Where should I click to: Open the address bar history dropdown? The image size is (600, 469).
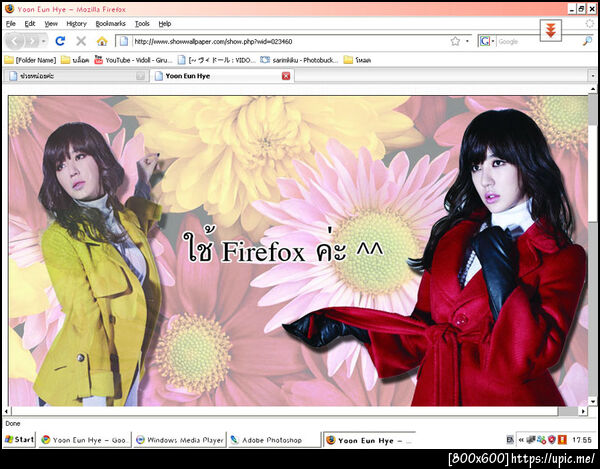(467, 41)
